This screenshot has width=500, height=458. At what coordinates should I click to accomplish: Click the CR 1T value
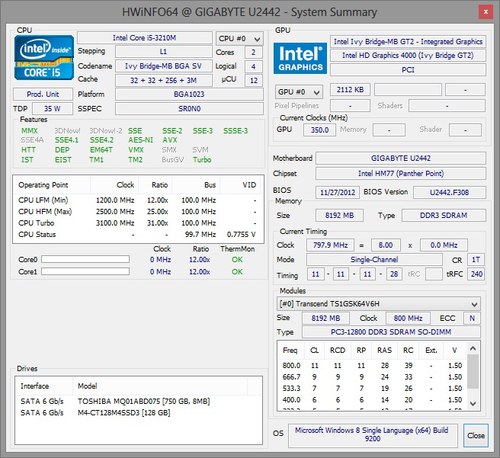(x=476, y=260)
